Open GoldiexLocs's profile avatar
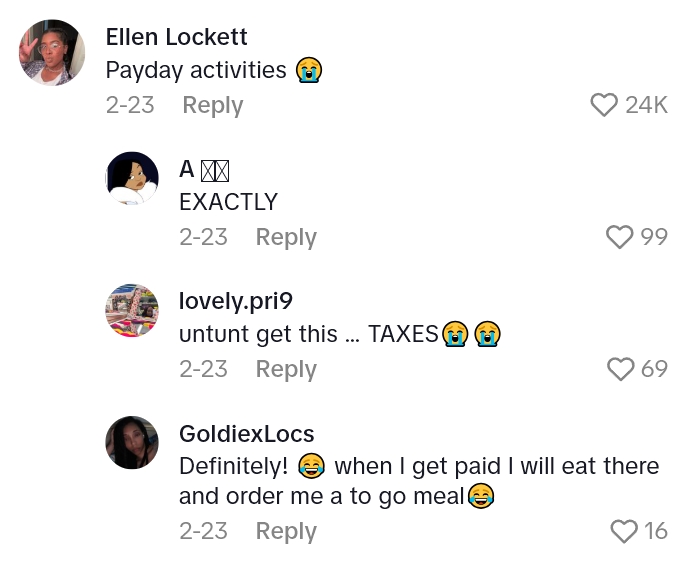 click(x=132, y=442)
